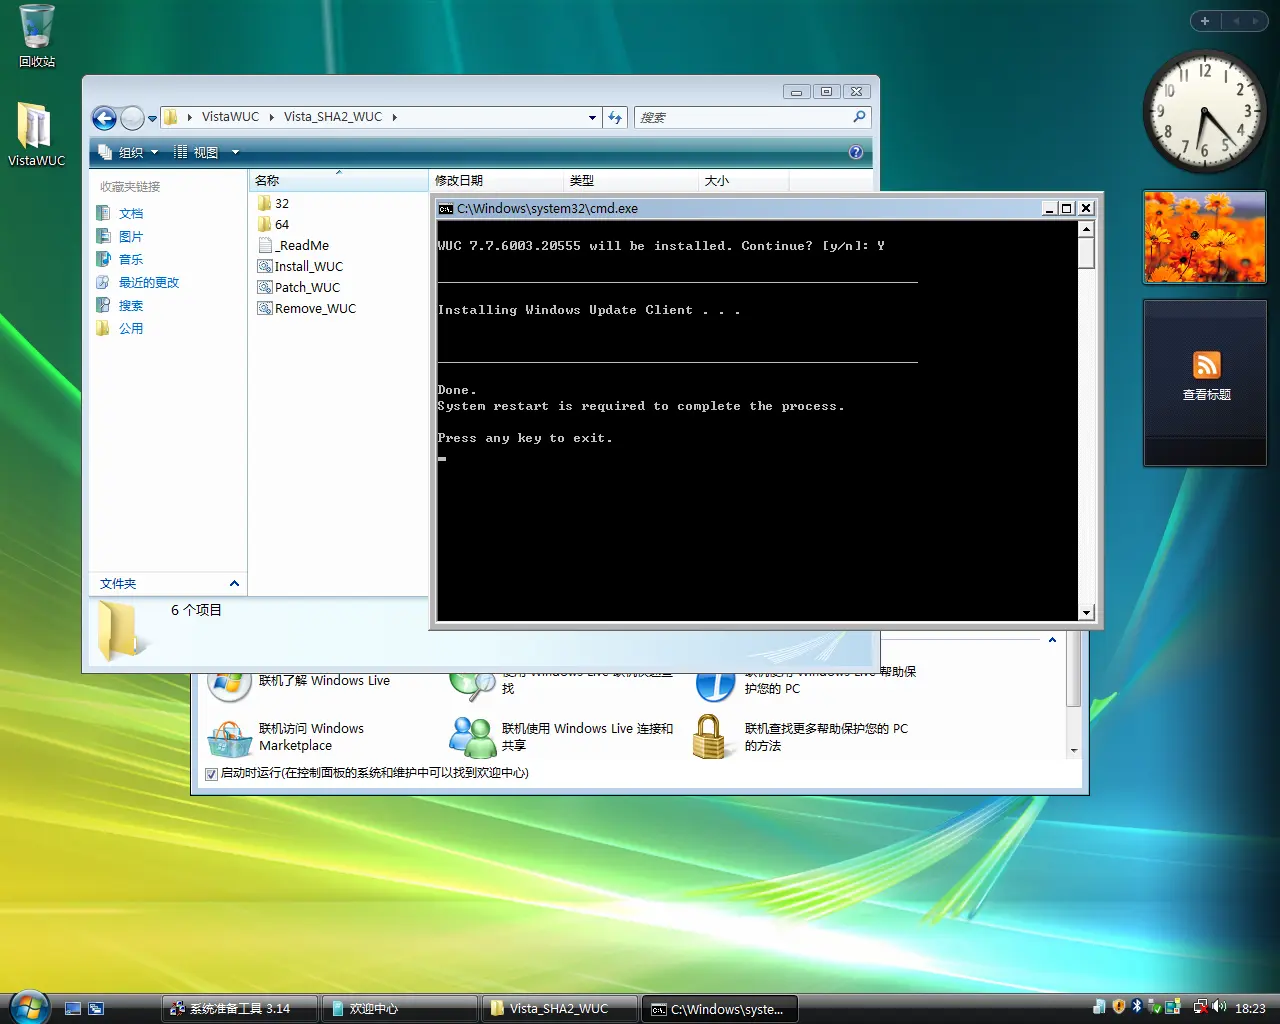This screenshot has height=1024, width=1280.
Task: Sort by 修改日期 column header
Action: 496,180
